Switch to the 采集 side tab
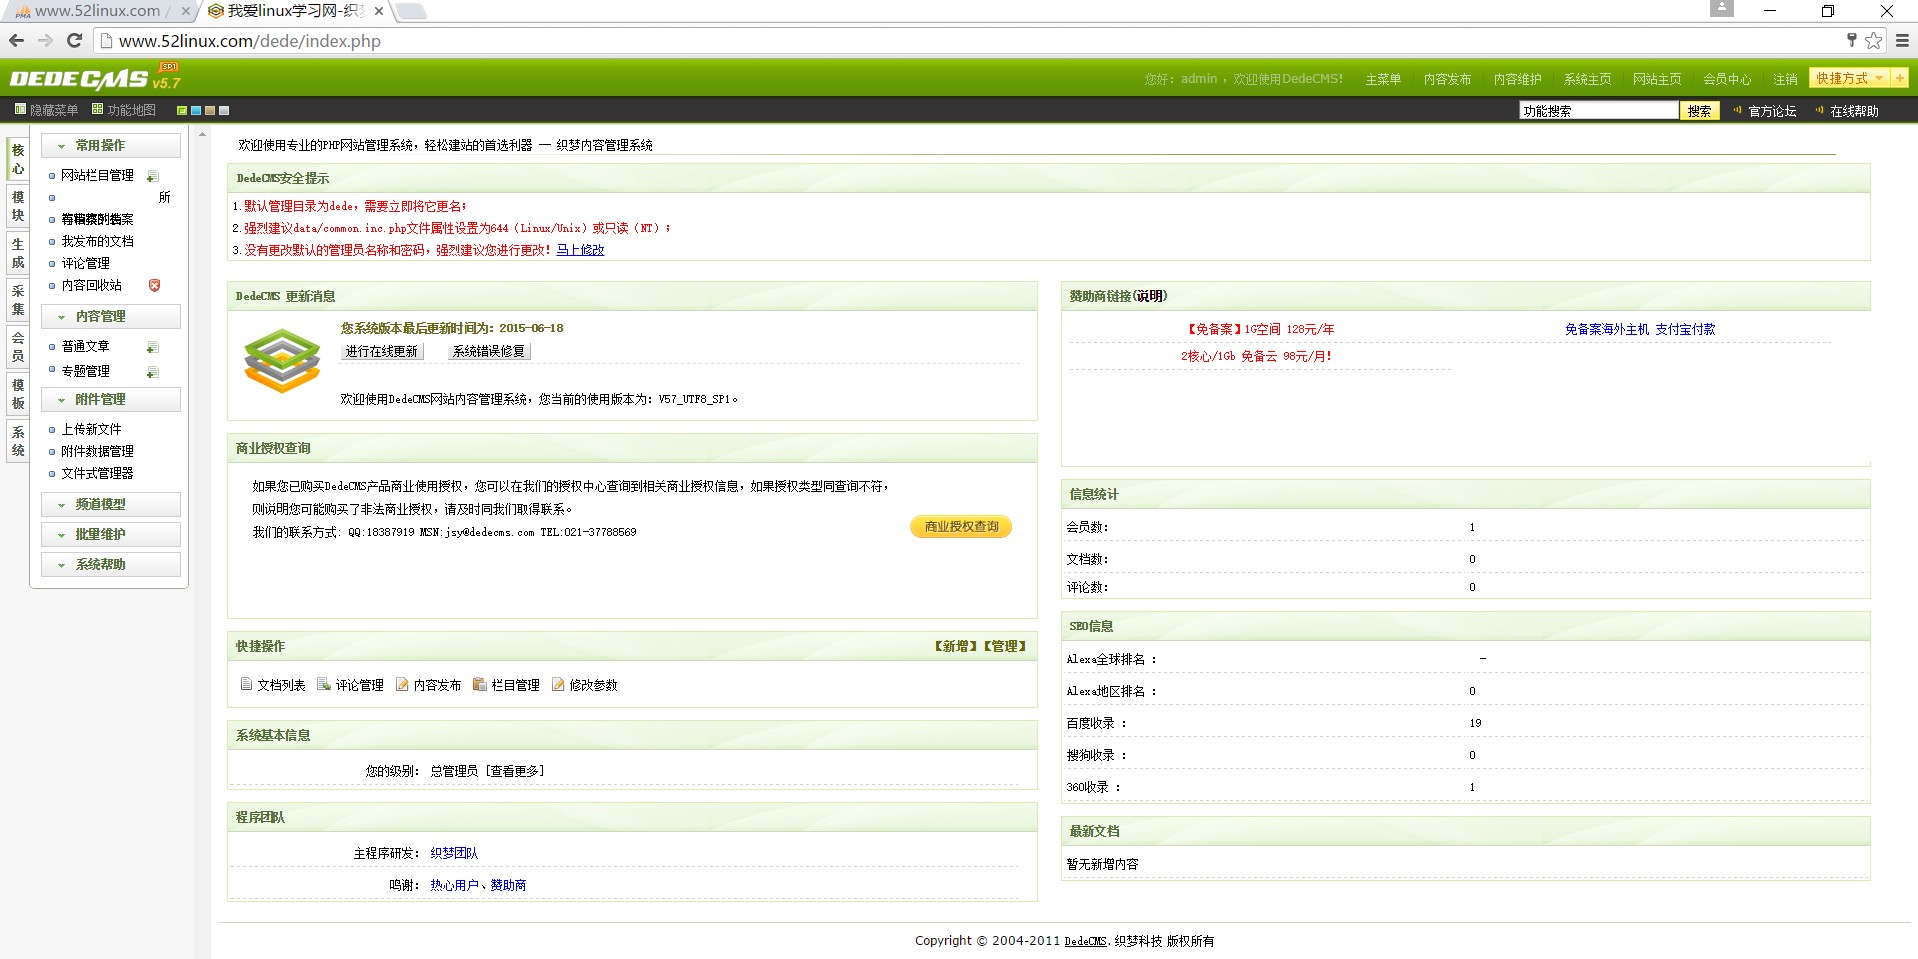 point(18,300)
